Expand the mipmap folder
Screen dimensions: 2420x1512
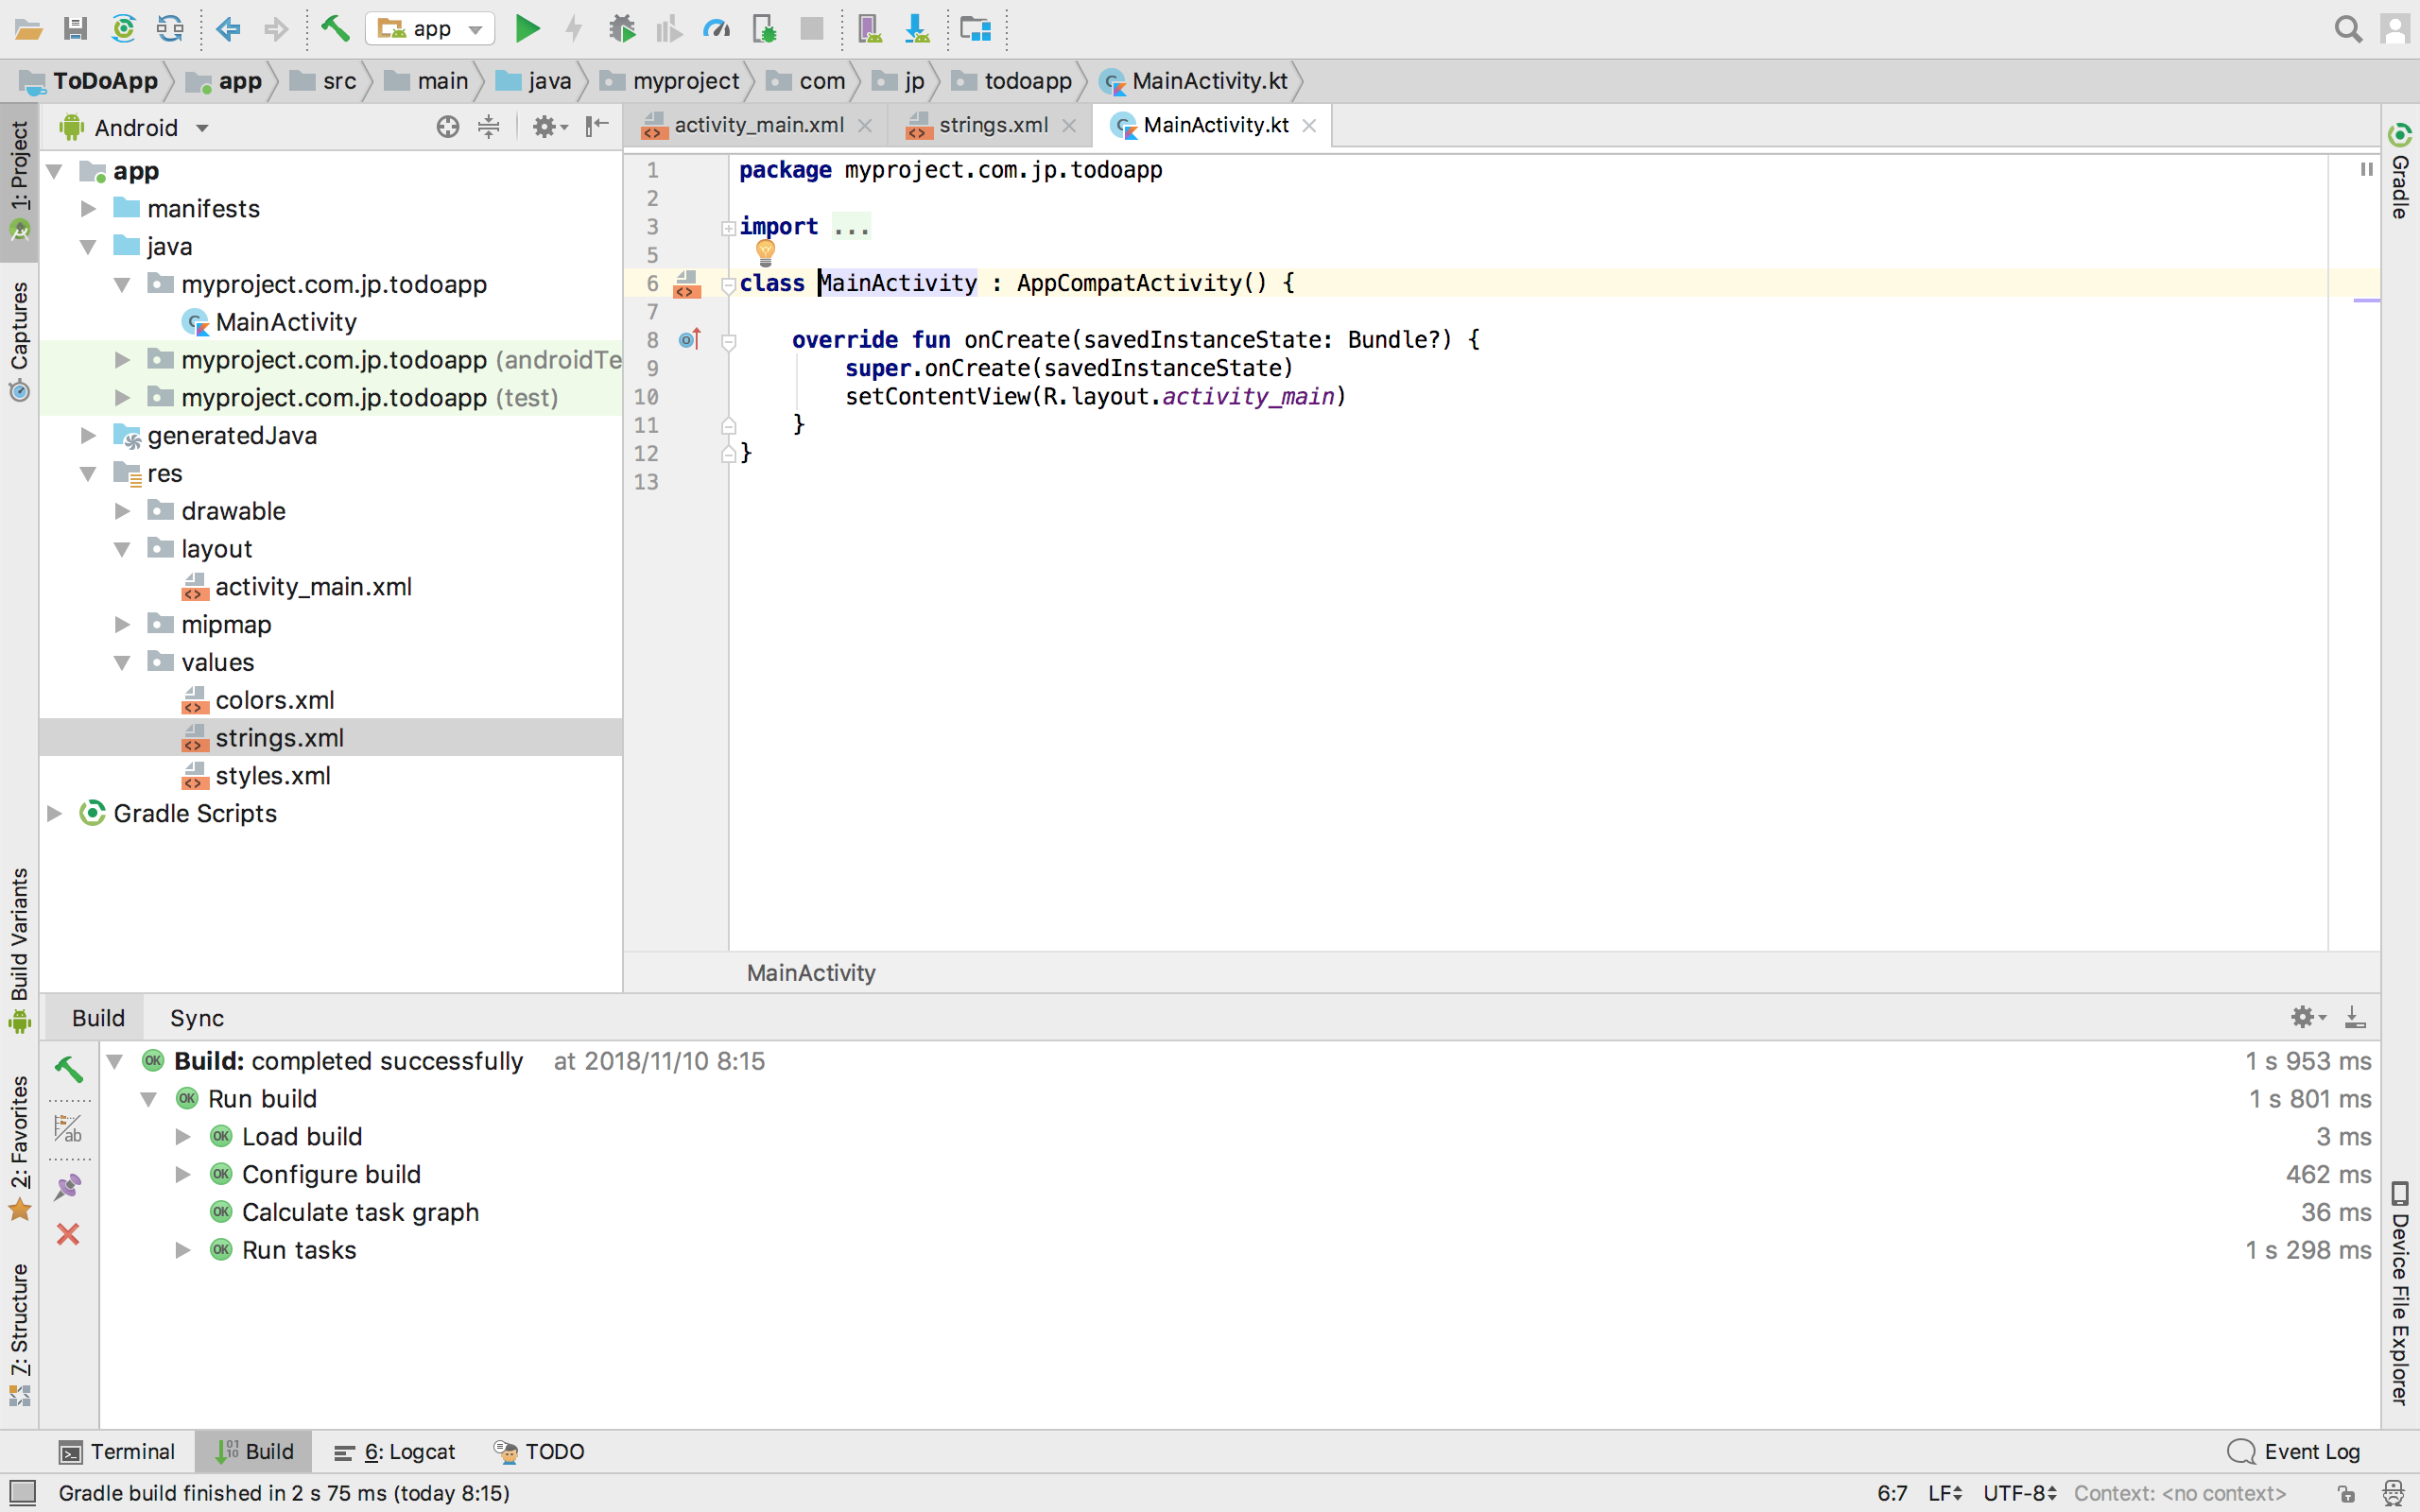tap(122, 624)
